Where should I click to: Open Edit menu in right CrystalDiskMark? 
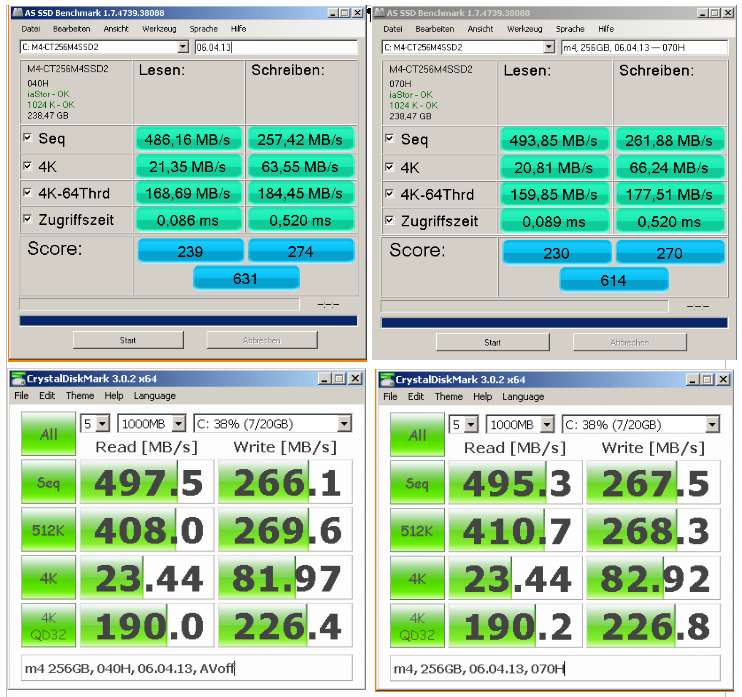pos(415,397)
